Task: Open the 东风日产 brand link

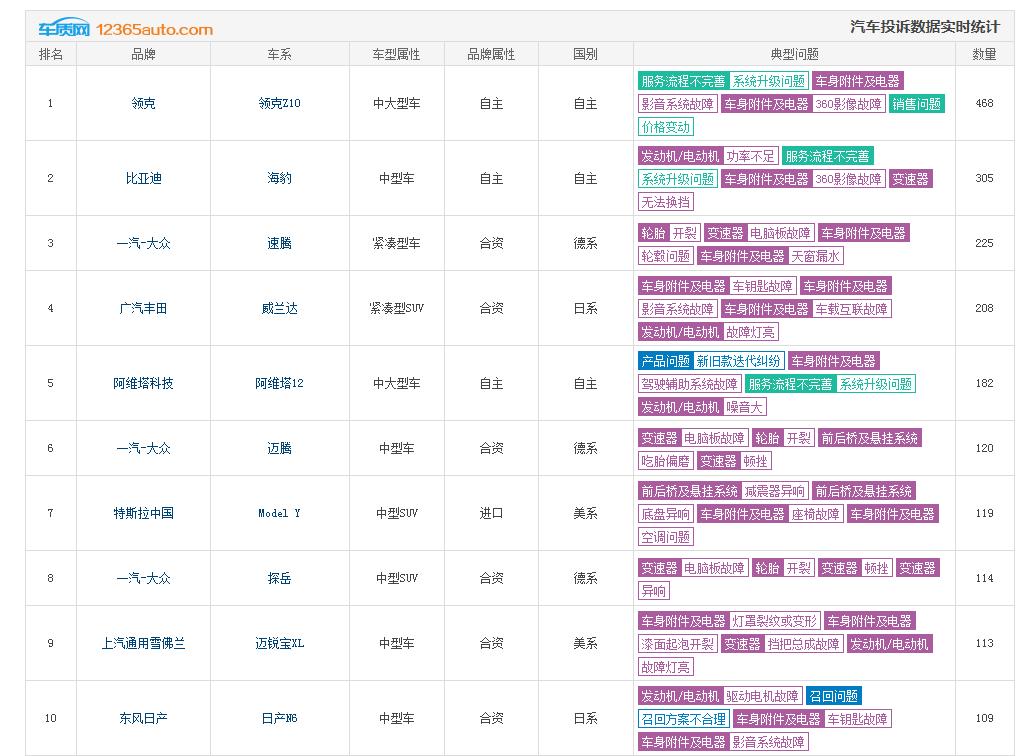Action: [143, 719]
